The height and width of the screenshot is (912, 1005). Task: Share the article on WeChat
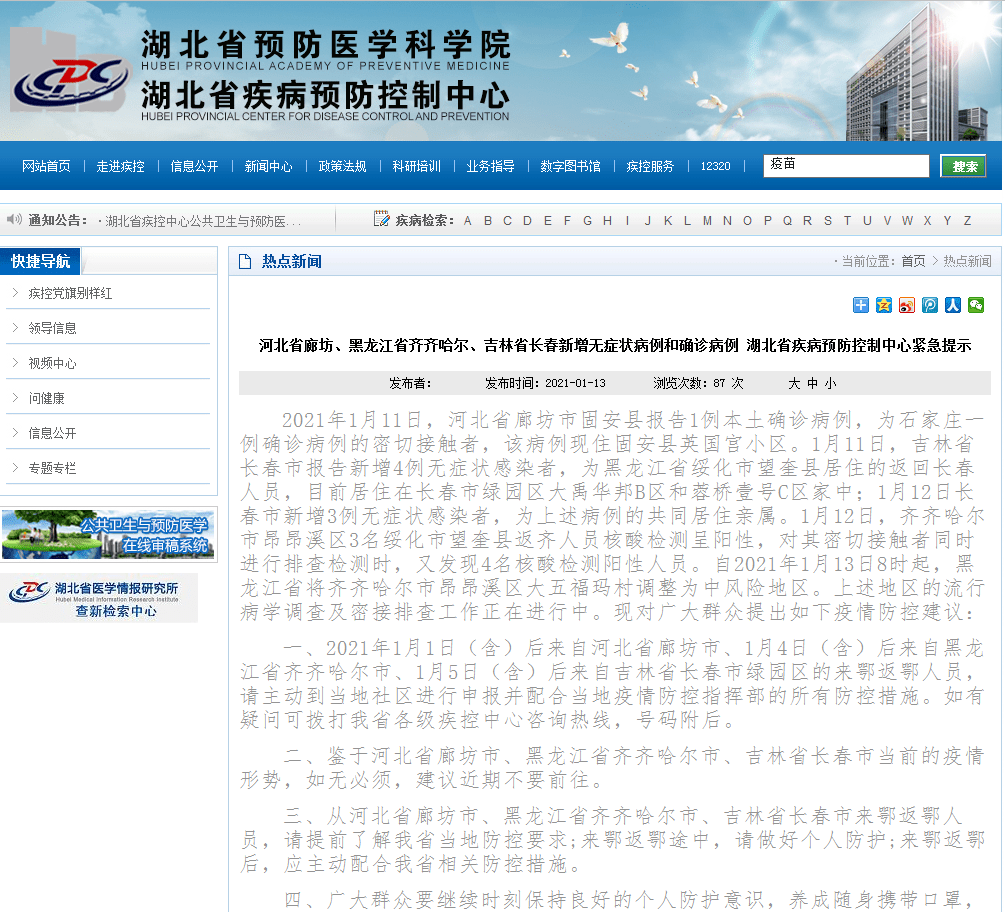tap(975, 306)
